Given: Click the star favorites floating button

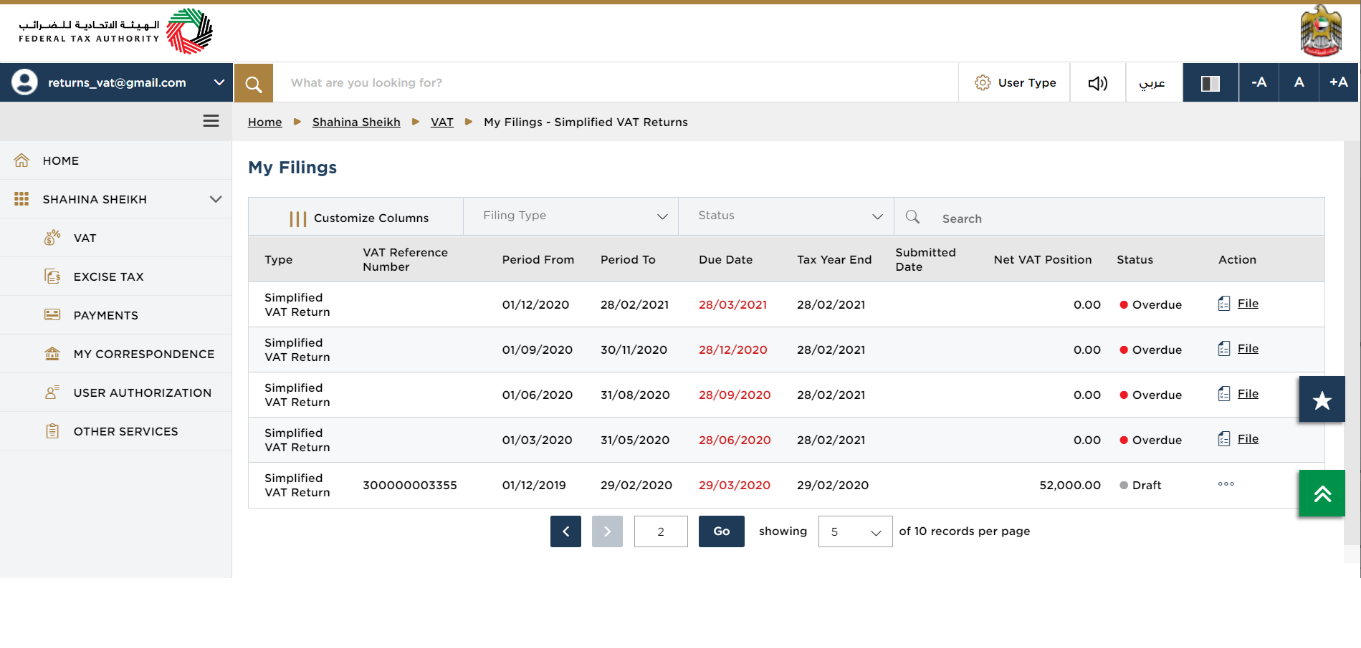Looking at the screenshot, I should point(1322,400).
